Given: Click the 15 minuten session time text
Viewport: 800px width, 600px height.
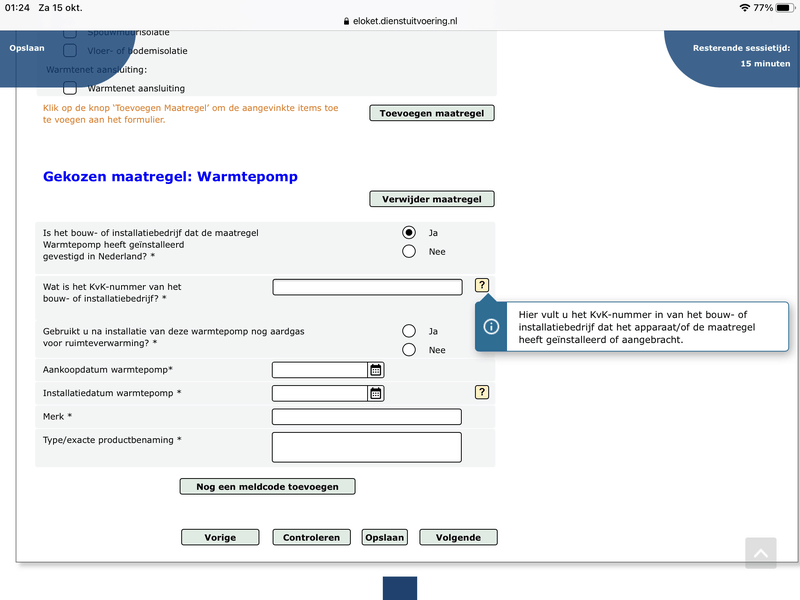Looking at the screenshot, I should [765, 64].
